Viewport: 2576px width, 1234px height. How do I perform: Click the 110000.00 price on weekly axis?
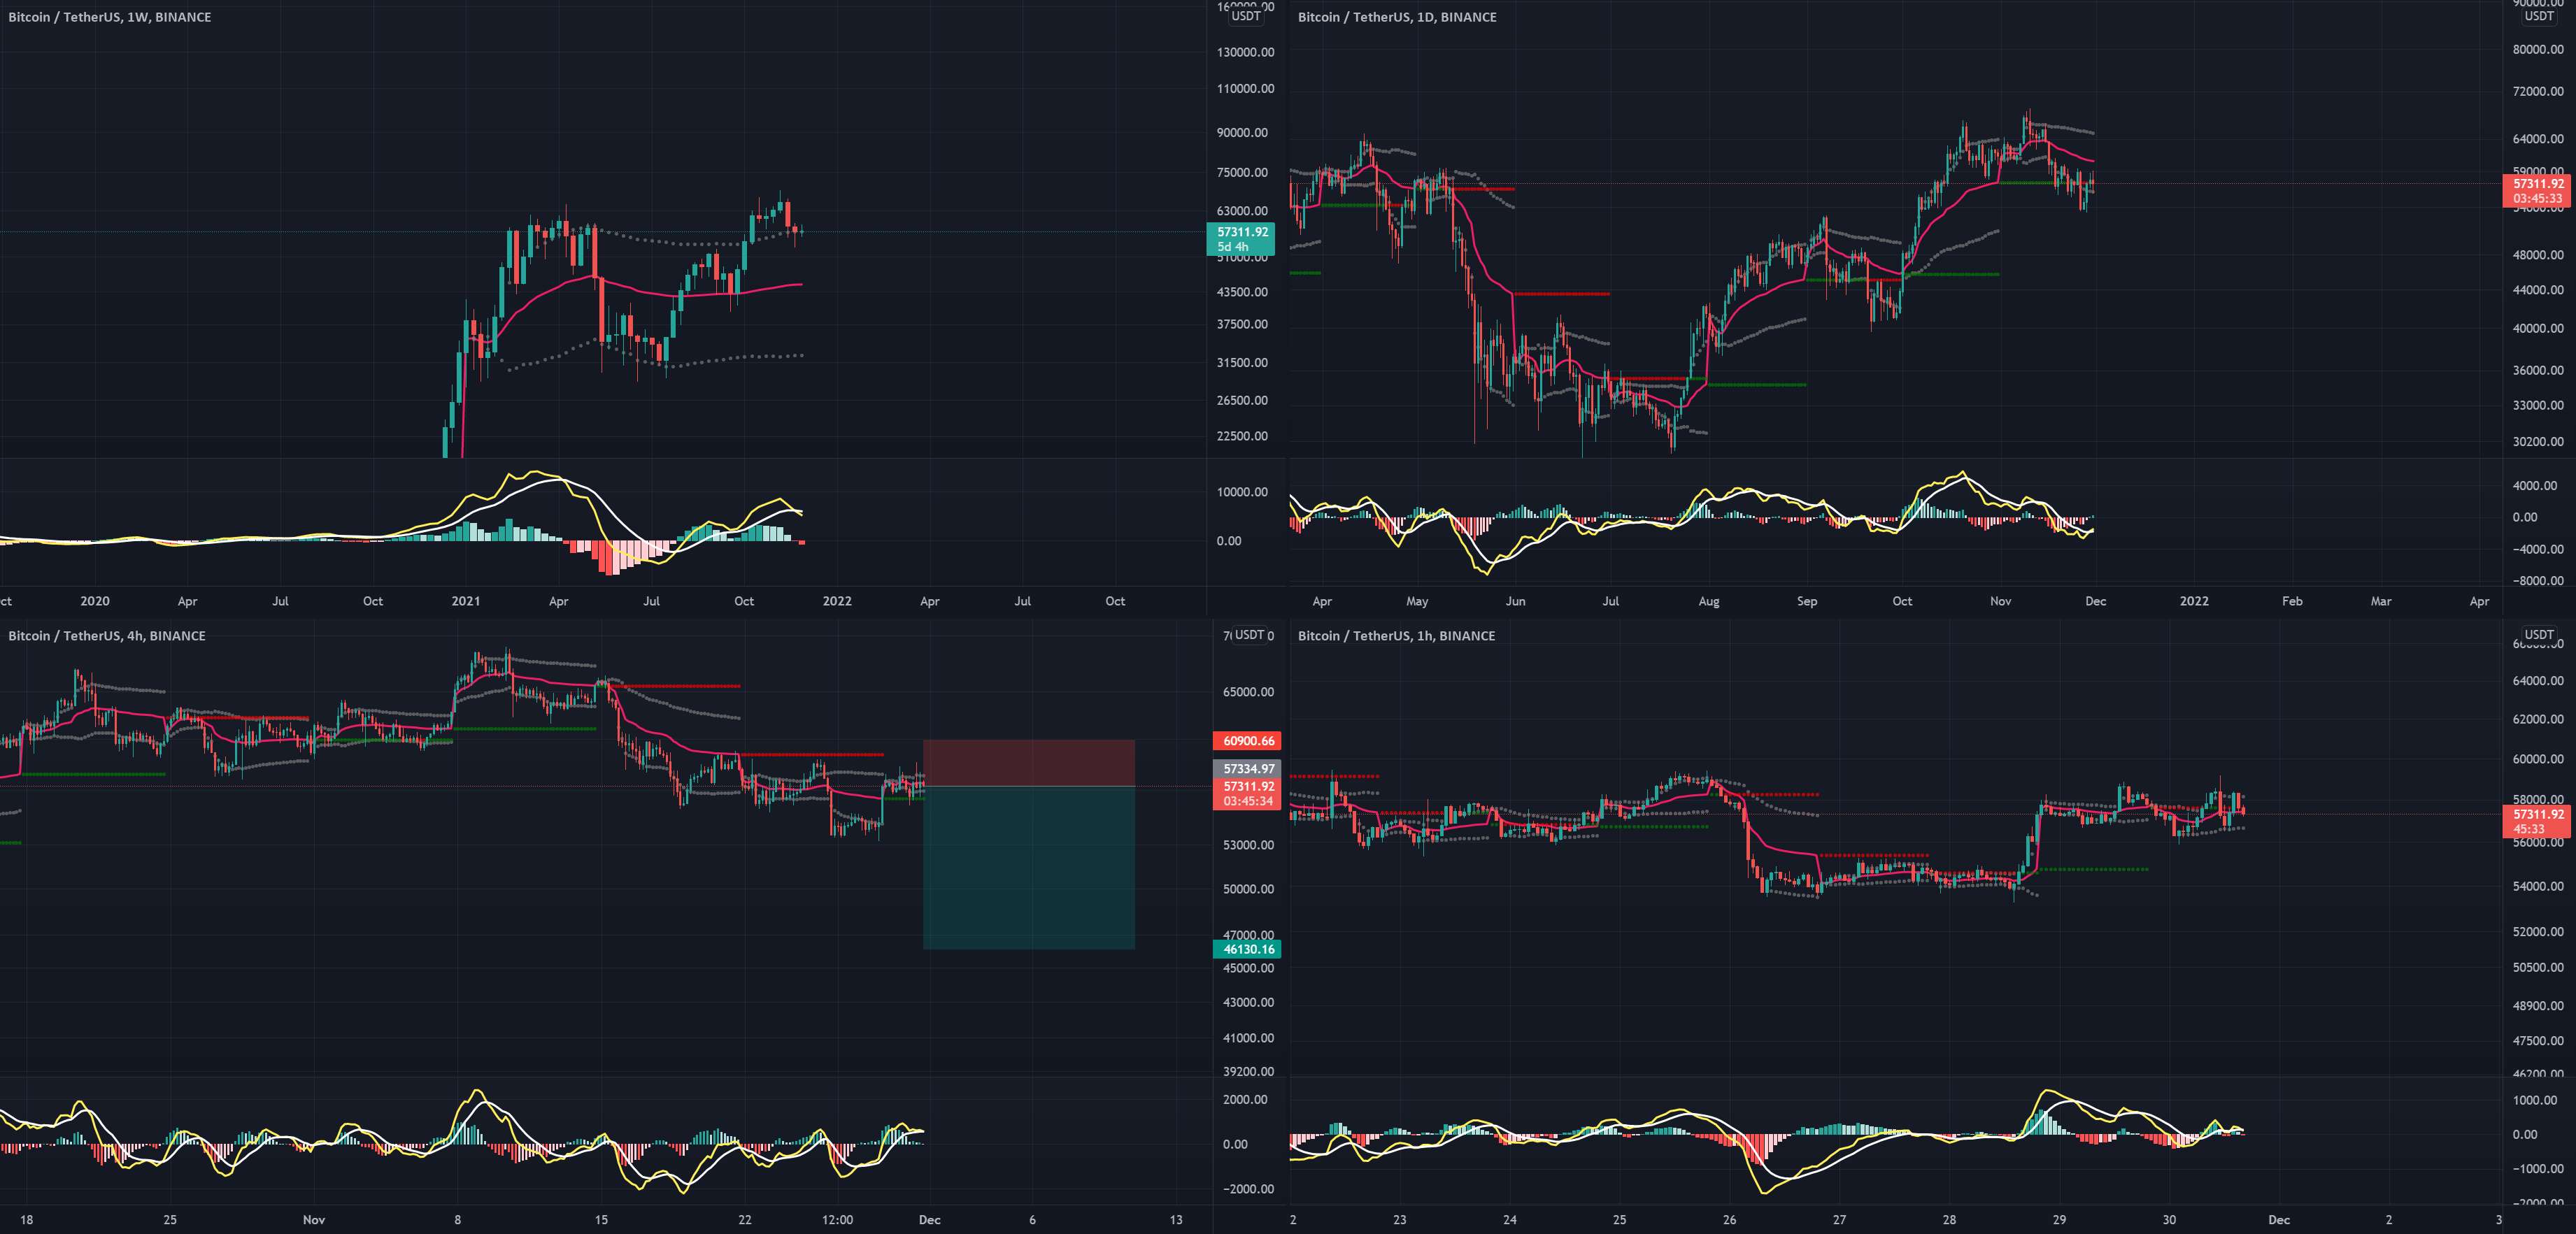[1245, 89]
